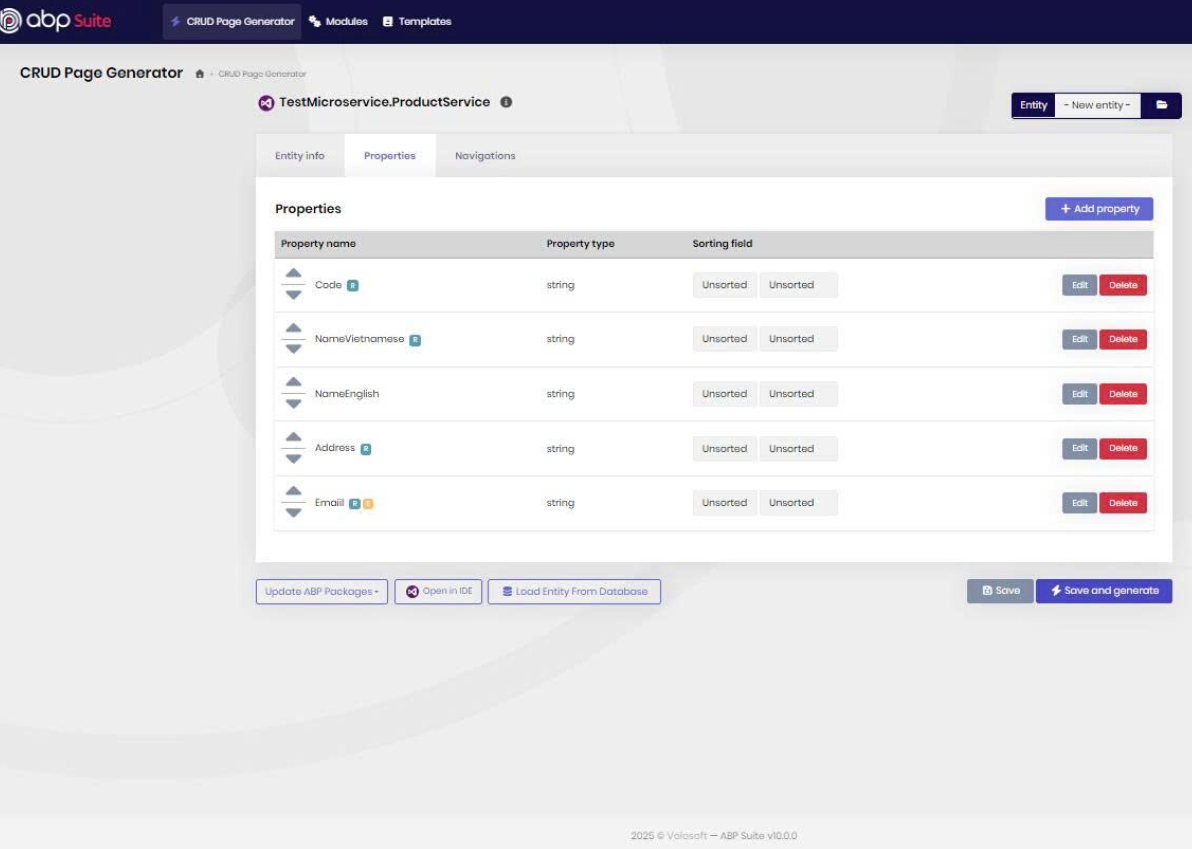Open the Modules menu

[x=338, y=21]
